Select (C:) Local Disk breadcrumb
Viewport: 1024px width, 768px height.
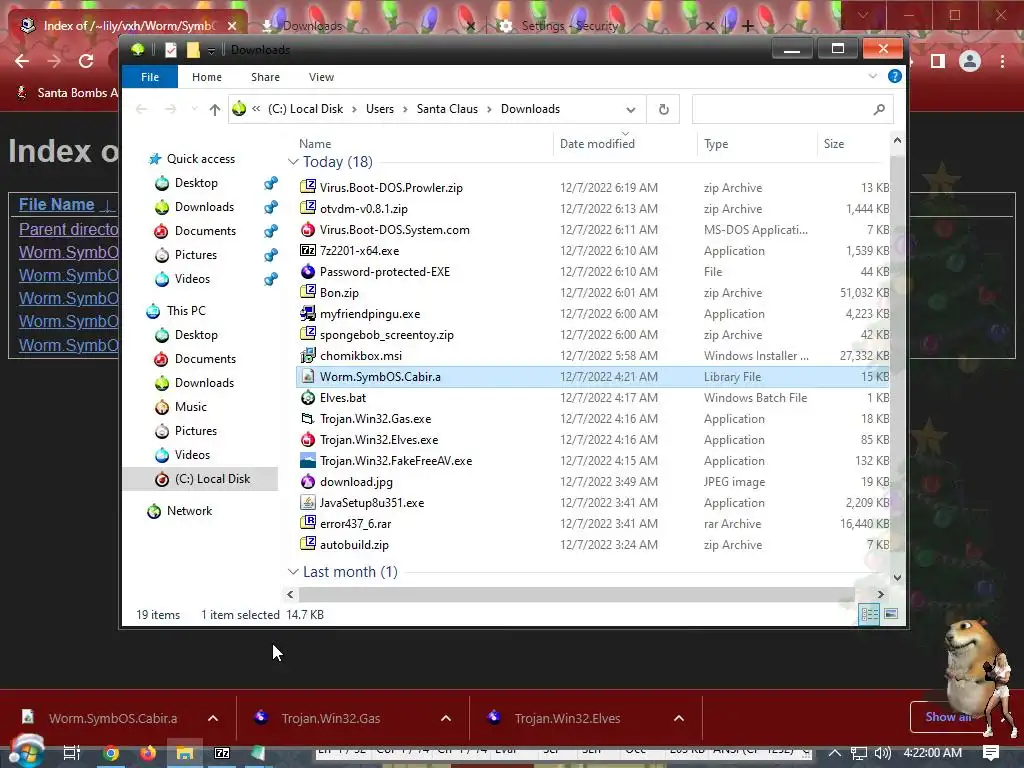[305, 109]
